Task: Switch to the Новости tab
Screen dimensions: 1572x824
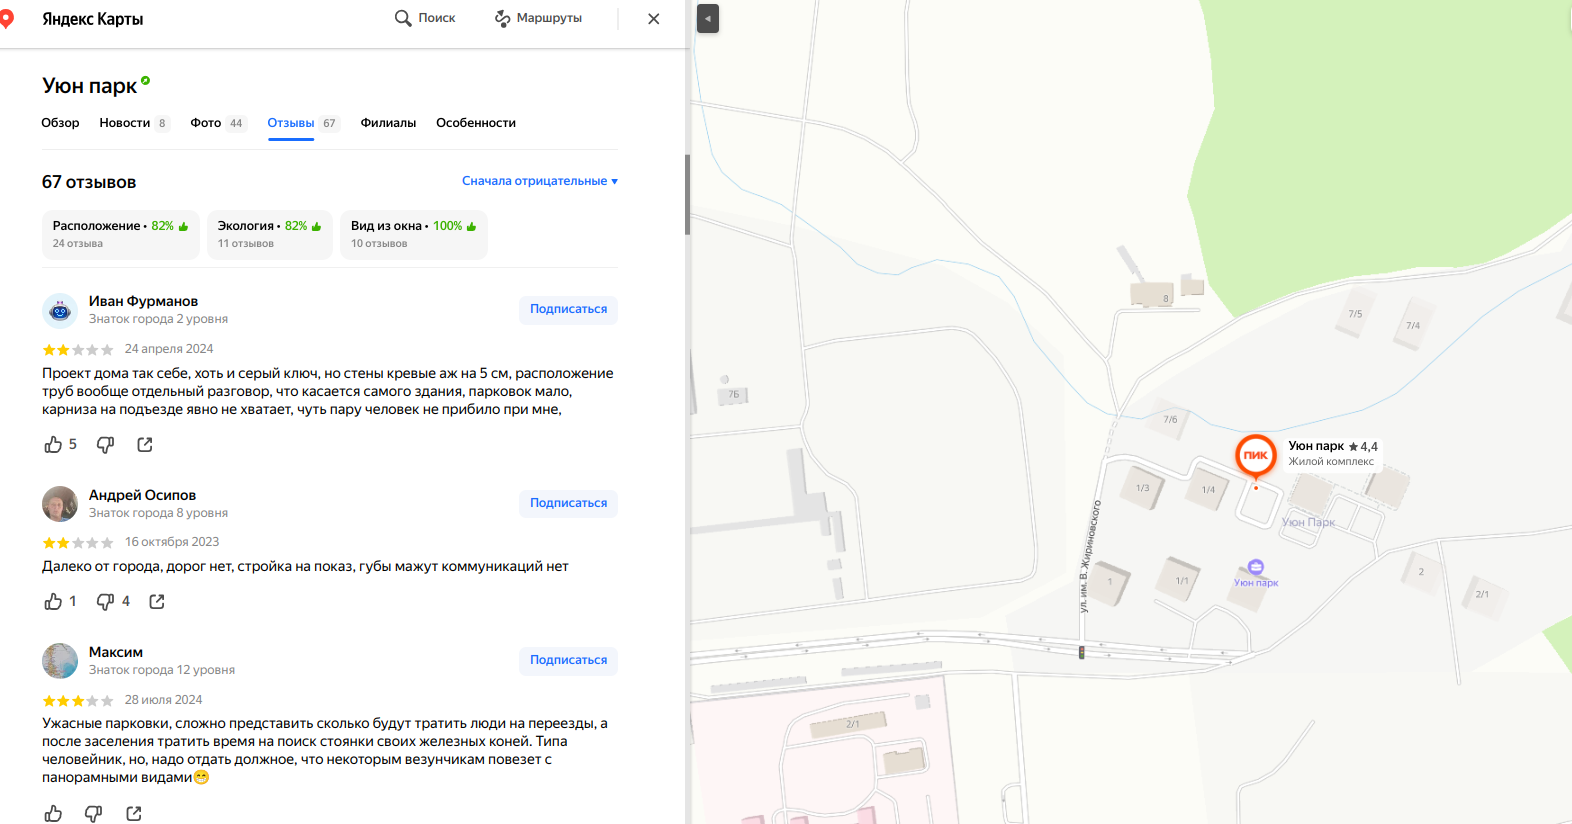Action: [x=134, y=123]
